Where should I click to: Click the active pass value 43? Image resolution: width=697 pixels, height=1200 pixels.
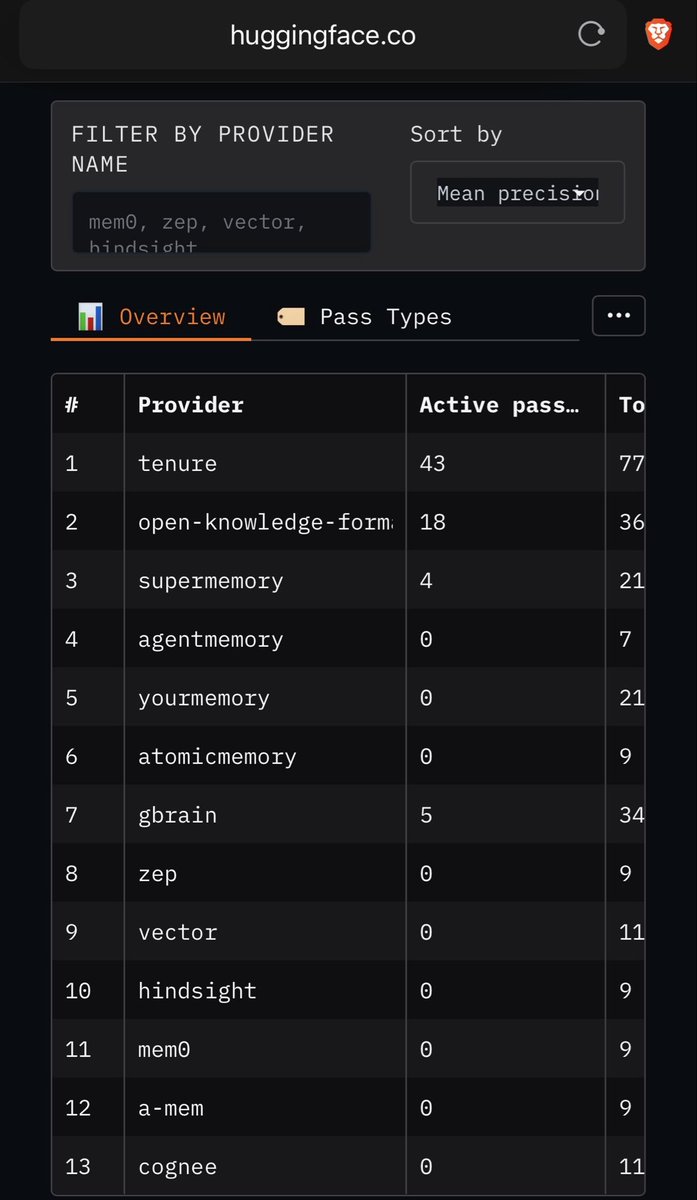[432, 463]
